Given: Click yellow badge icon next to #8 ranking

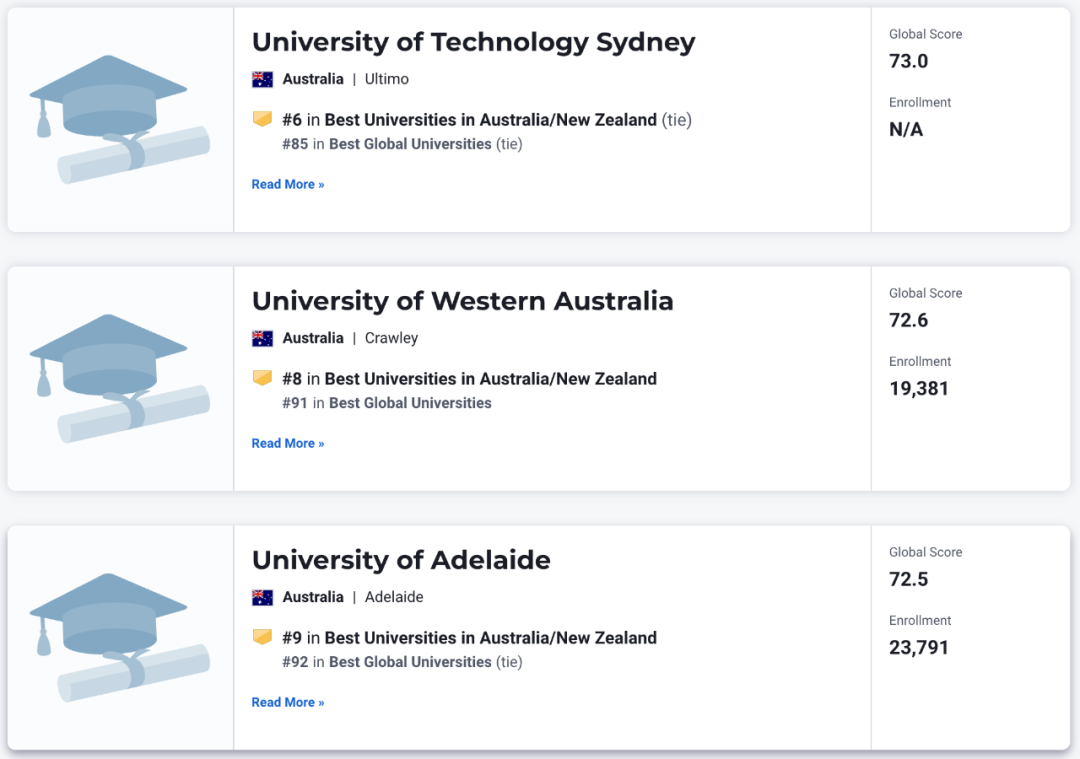Looking at the screenshot, I should (x=262, y=377).
